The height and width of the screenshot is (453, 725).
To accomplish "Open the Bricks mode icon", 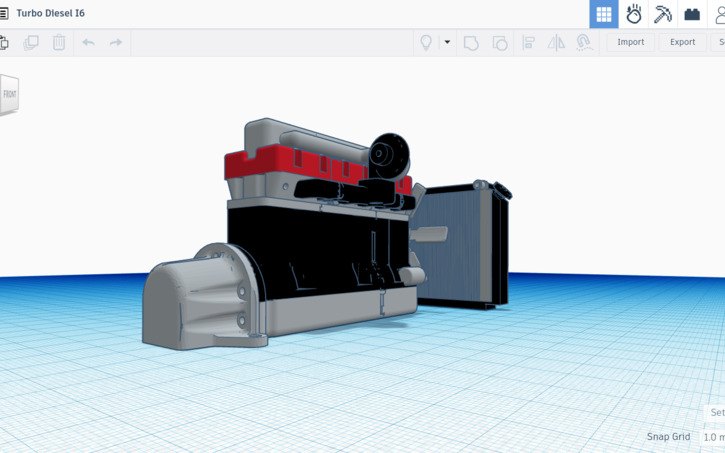I will (x=692, y=14).
